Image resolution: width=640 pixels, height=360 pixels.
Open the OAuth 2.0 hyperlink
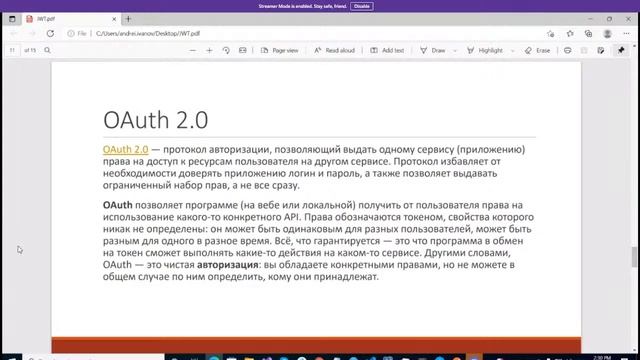point(125,149)
